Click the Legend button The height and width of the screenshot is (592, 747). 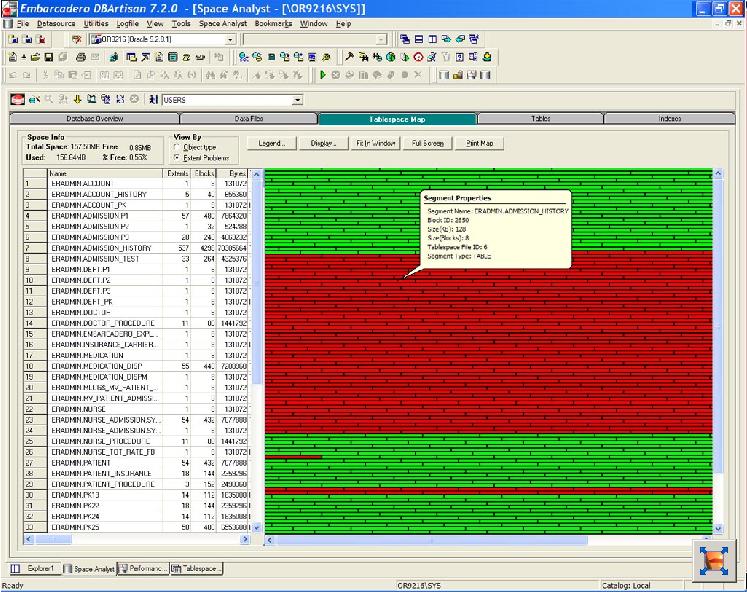[272, 143]
